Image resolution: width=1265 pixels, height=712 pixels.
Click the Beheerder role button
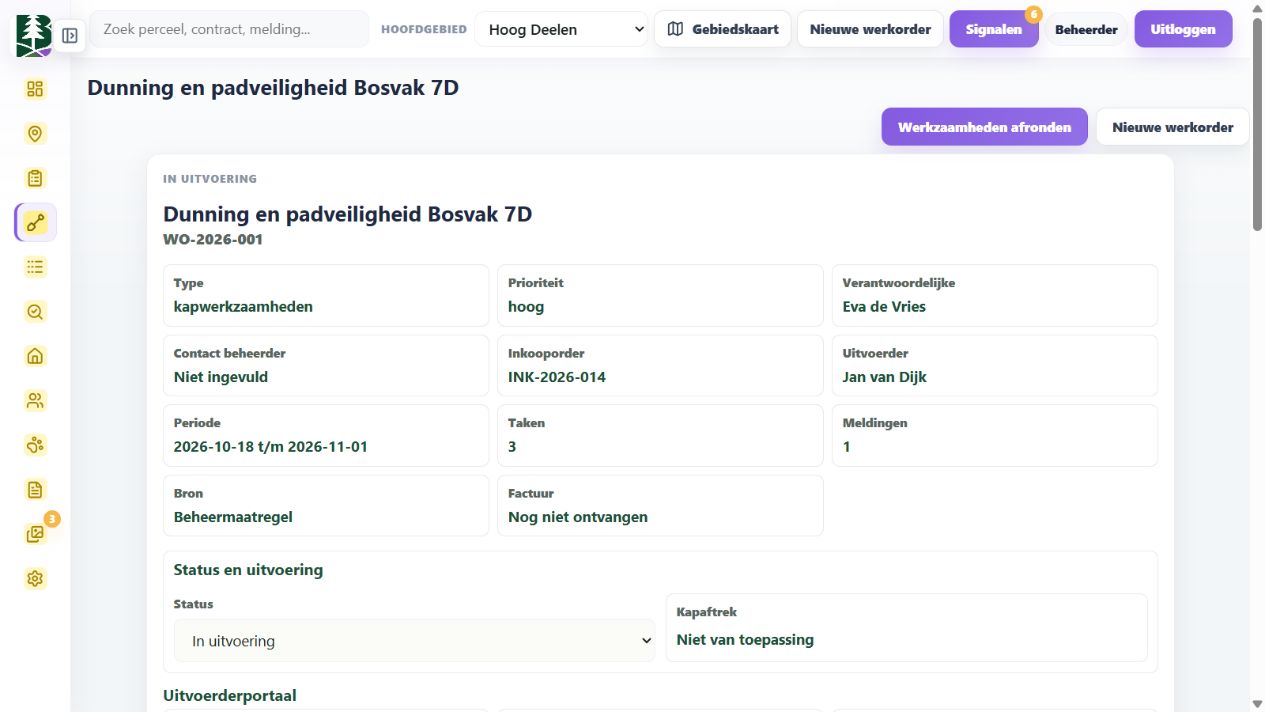tap(1086, 29)
